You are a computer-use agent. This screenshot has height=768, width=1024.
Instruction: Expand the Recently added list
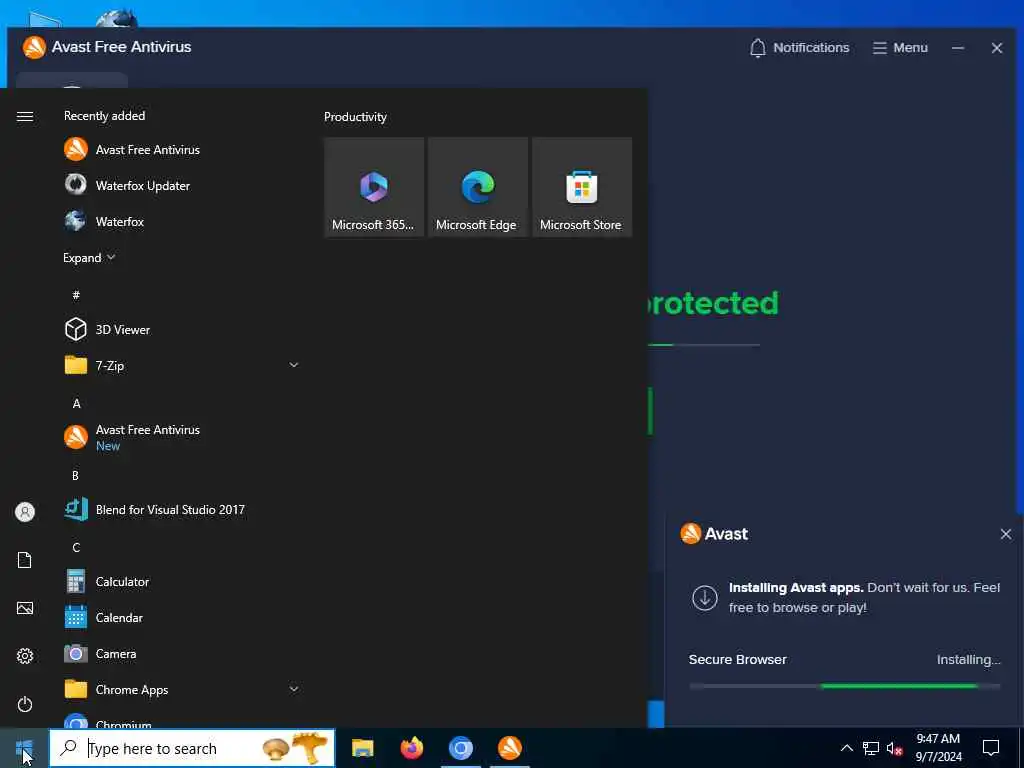pos(89,258)
